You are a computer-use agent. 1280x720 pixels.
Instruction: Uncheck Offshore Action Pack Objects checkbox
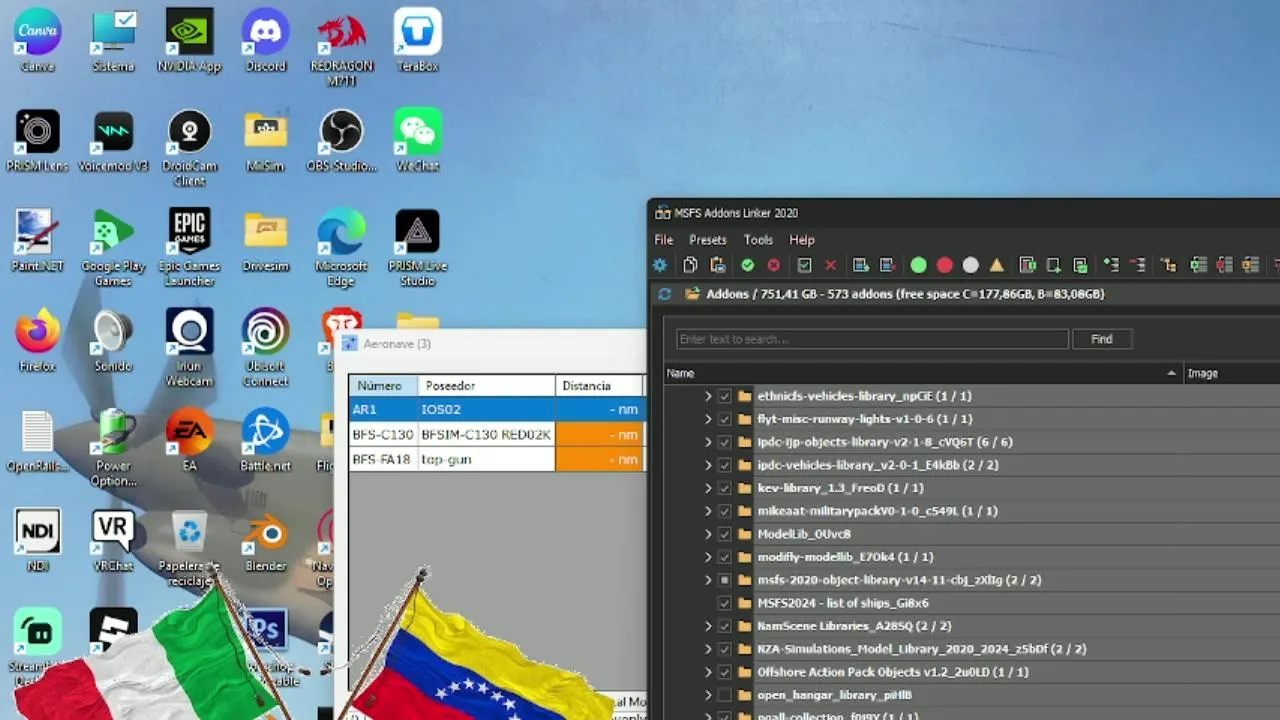(x=724, y=672)
